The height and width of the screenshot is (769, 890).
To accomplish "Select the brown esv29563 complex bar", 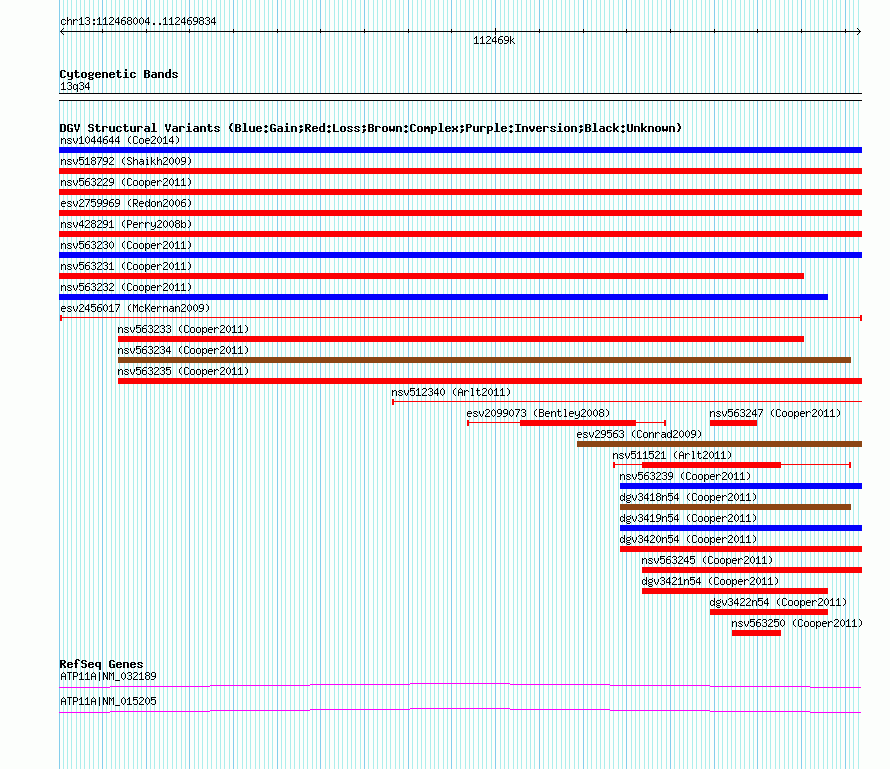I will click(719, 444).
